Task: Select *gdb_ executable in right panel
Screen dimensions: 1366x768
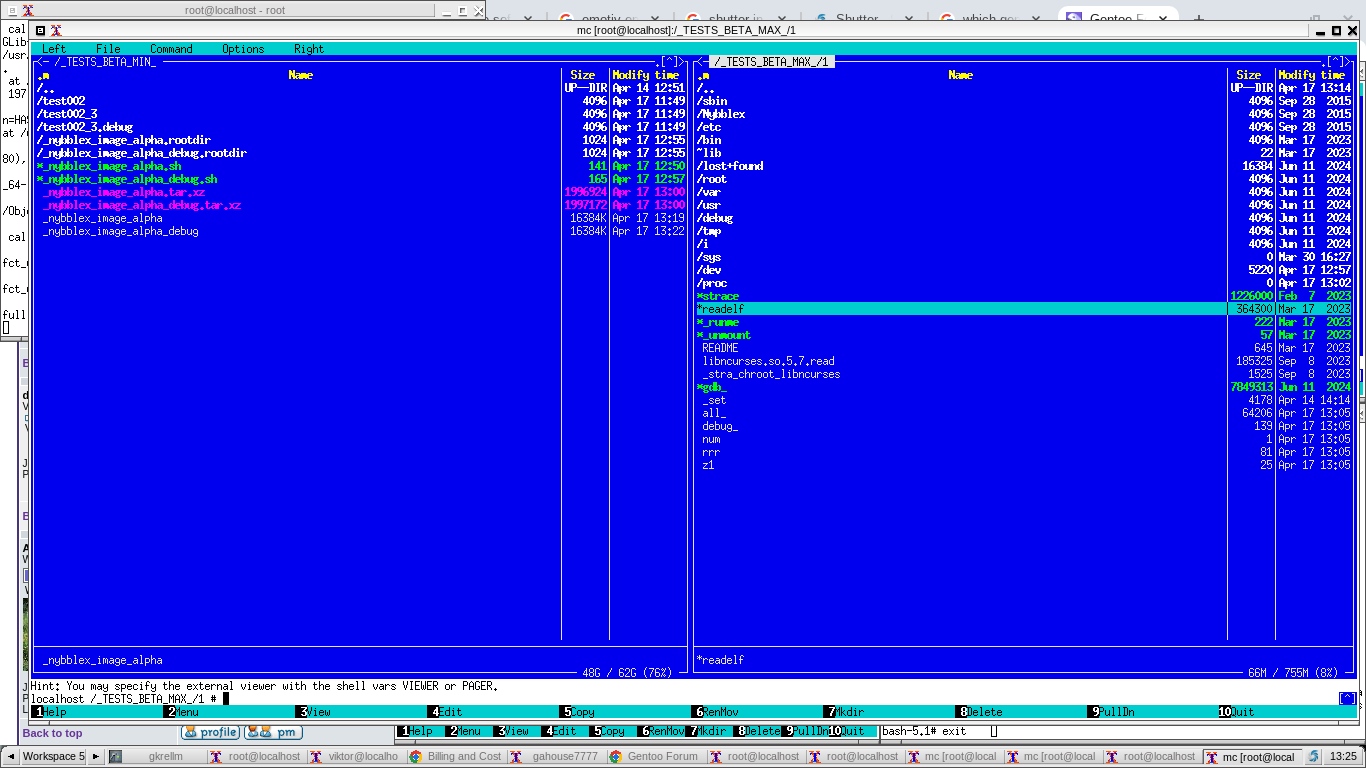Action: (1024, 387)
